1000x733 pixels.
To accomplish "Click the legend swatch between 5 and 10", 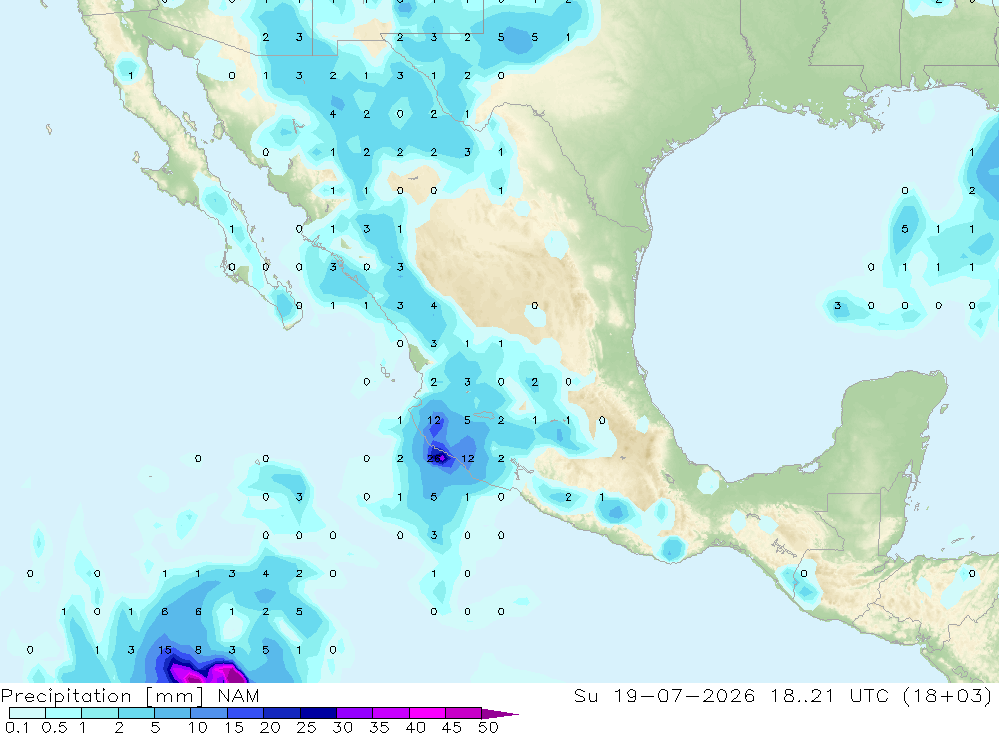I will tap(173, 713).
